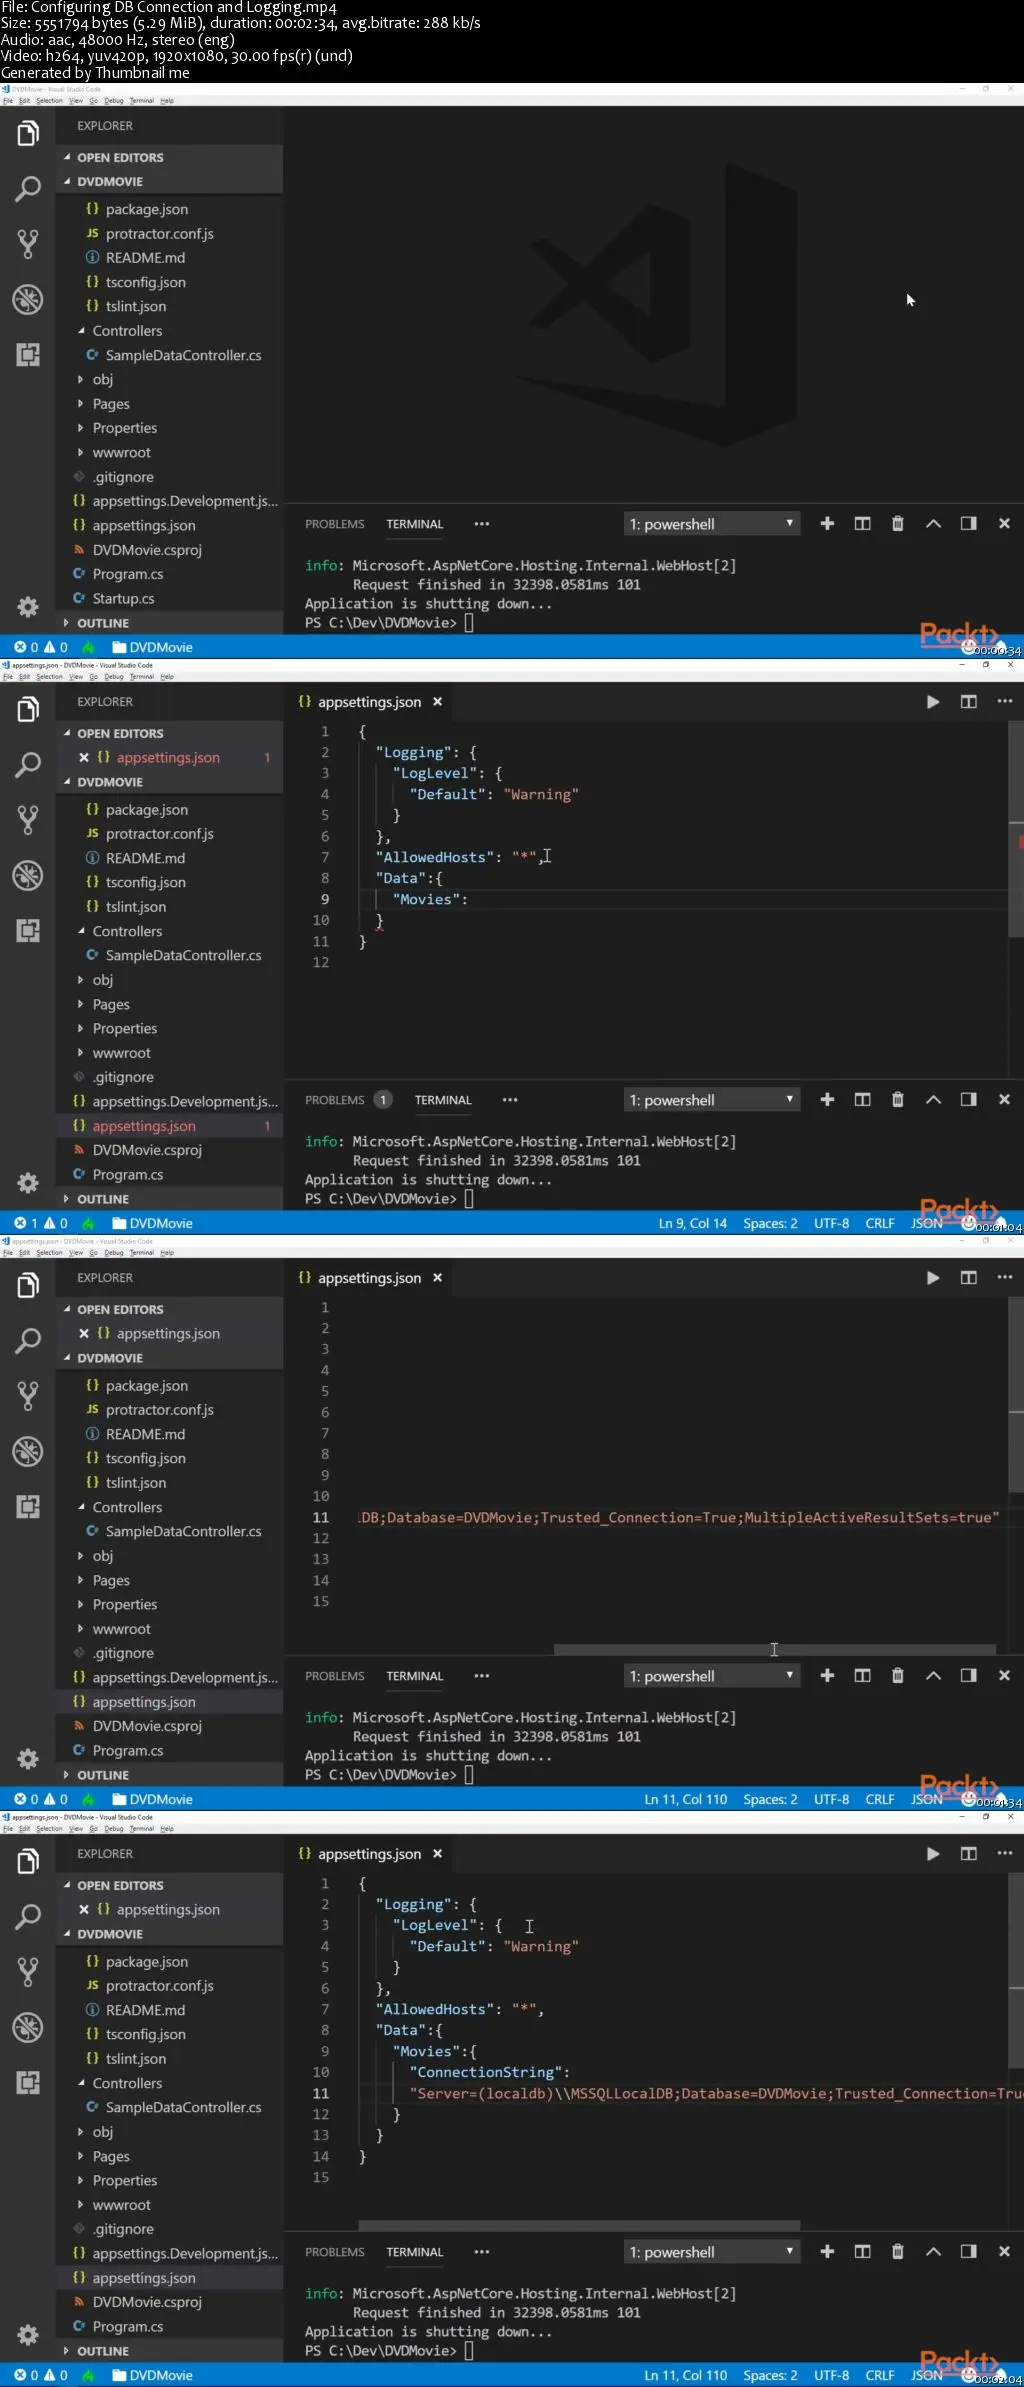Kill terminal with trash icon below empty editor
1024x2387 pixels.
[897, 524]
